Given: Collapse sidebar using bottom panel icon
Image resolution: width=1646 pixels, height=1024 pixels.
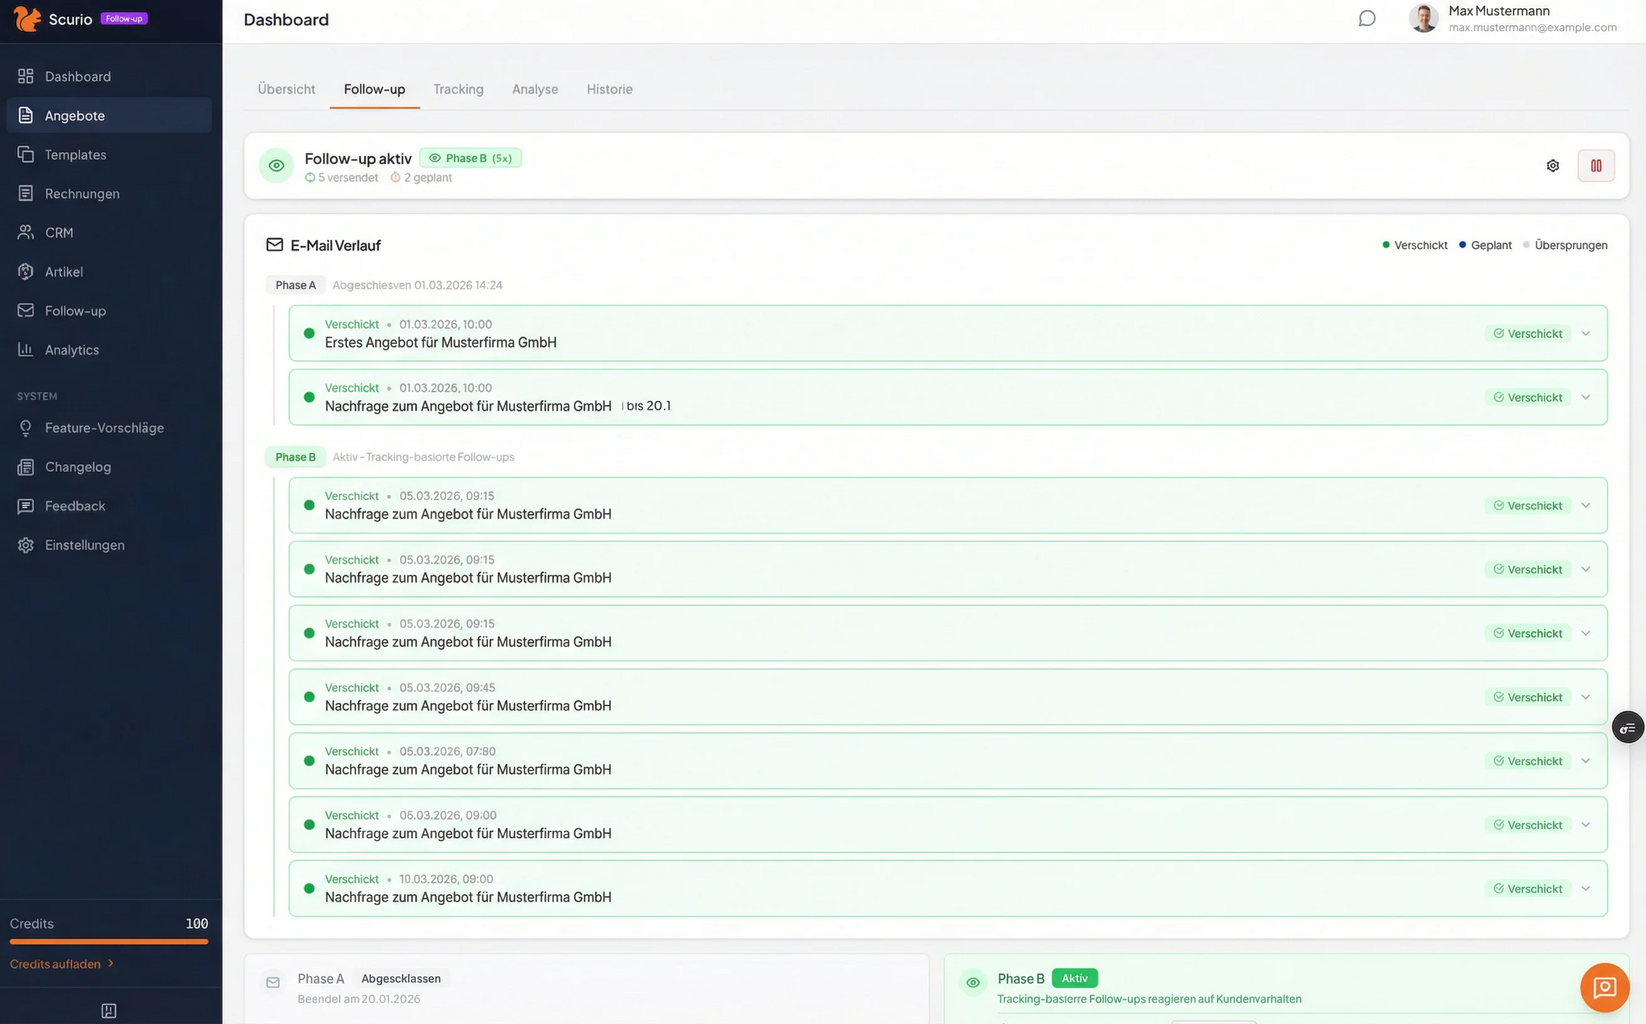Looking at the screenshot, I should point(109,1011).
